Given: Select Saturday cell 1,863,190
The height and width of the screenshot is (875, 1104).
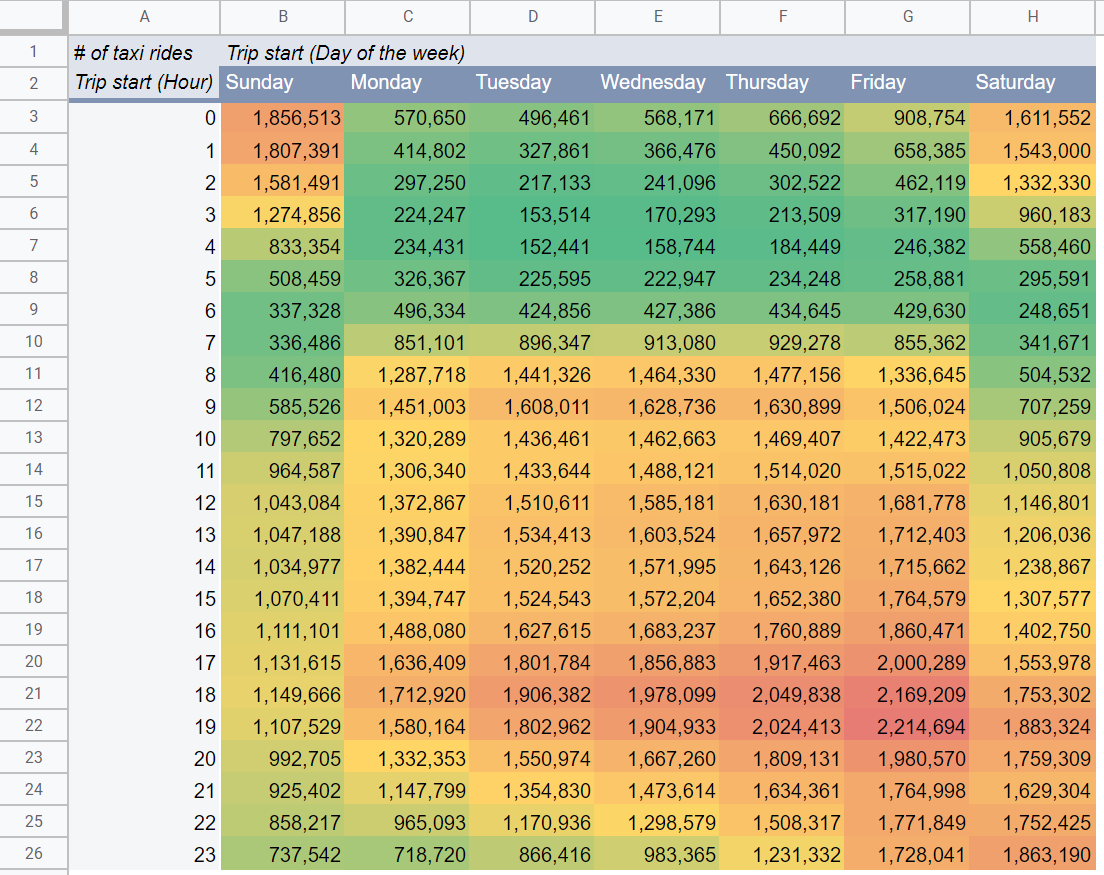Looking at the screenshot, I should point(1033,855).
